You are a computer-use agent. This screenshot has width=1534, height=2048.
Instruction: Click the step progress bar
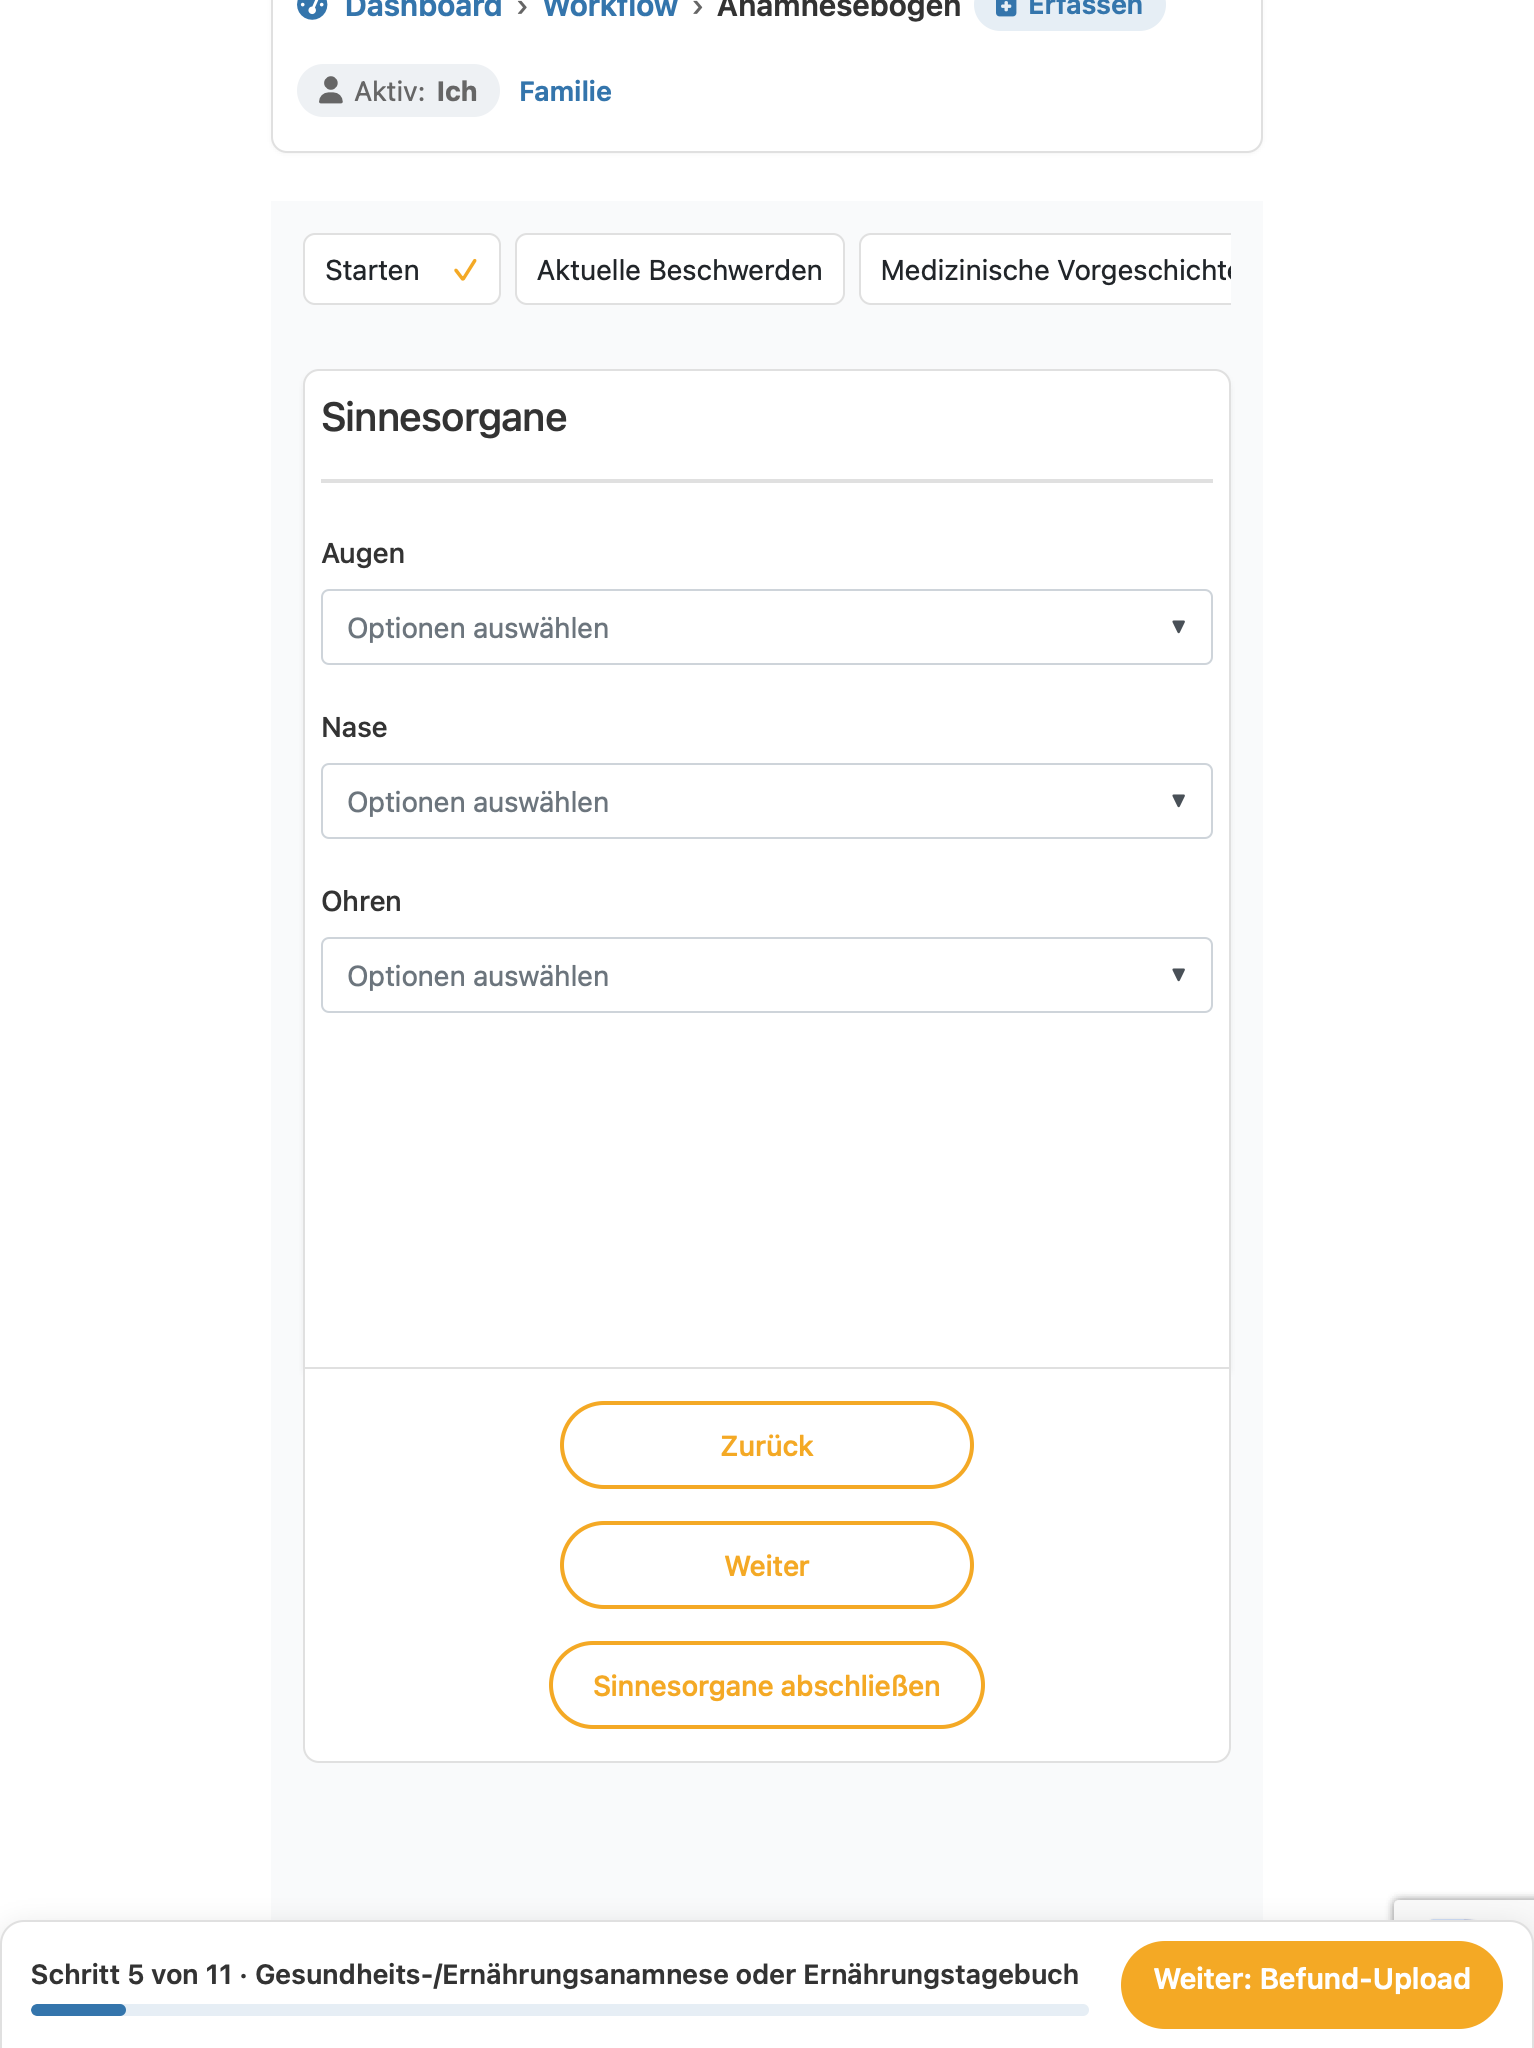coord(559,2009)
